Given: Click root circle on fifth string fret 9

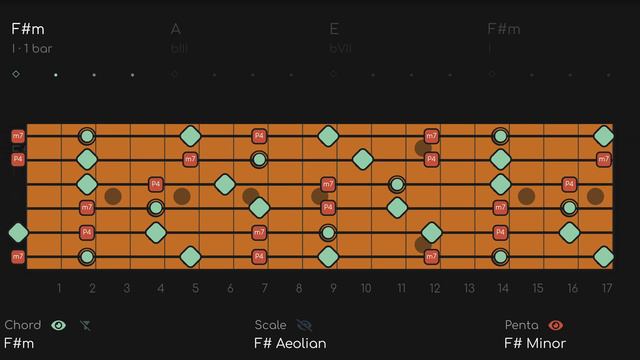Looking at the screenshot, I should (x=328, y=233).
